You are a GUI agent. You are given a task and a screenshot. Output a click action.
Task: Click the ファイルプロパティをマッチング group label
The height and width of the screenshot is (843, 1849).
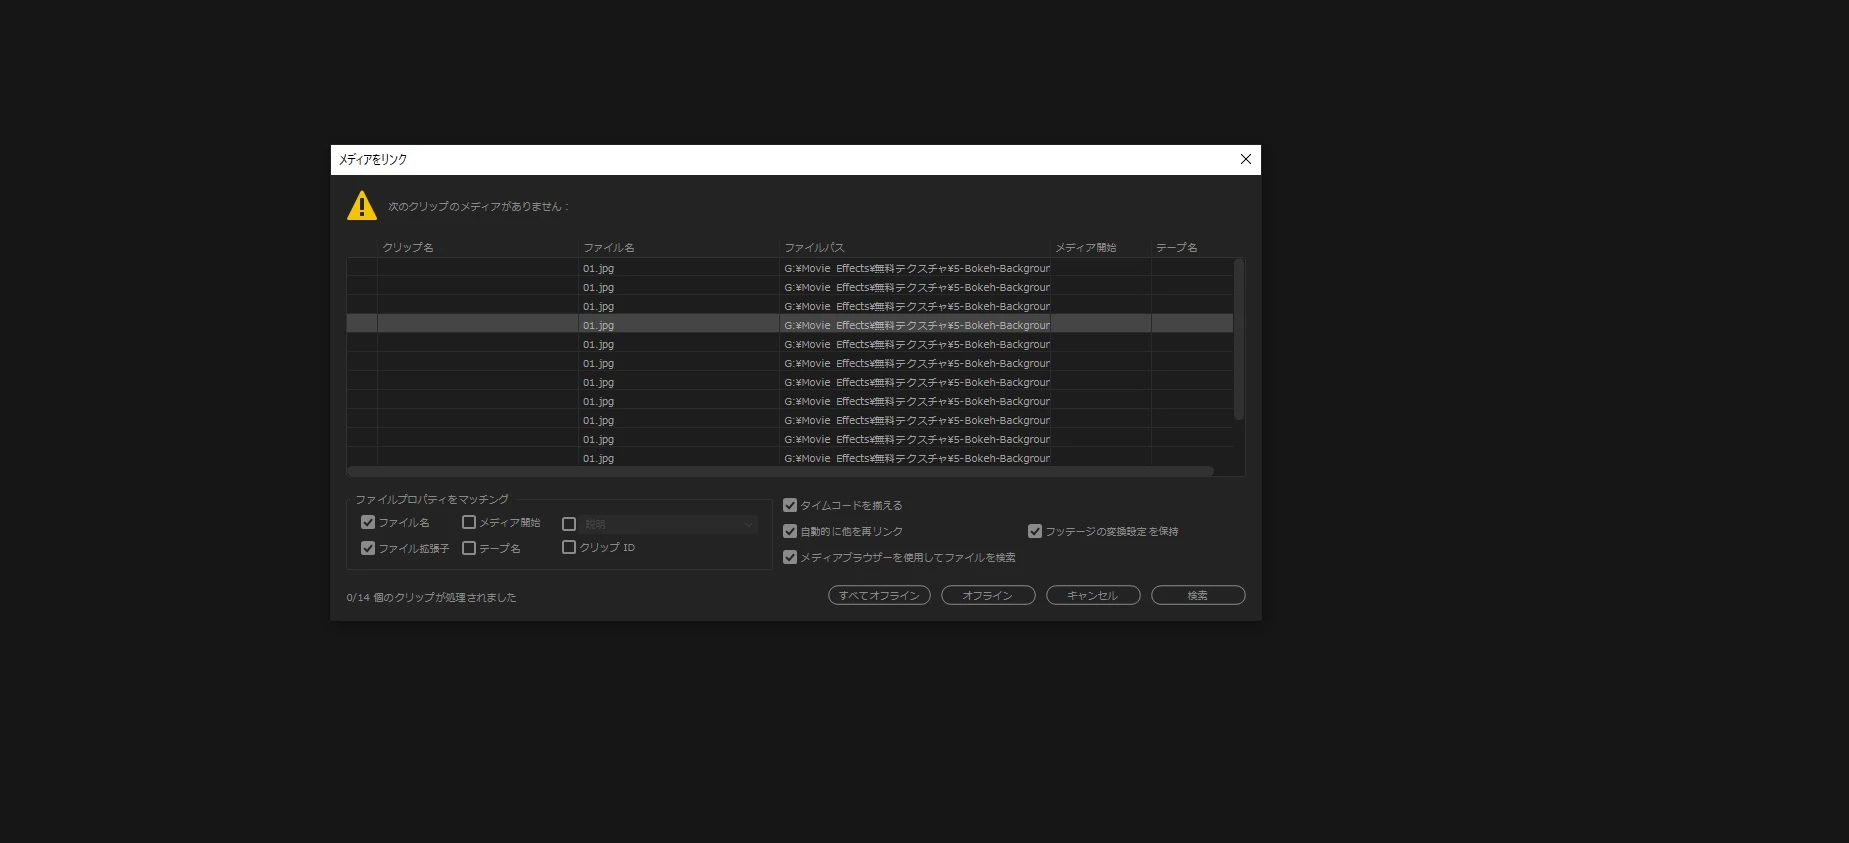[432, 499]
